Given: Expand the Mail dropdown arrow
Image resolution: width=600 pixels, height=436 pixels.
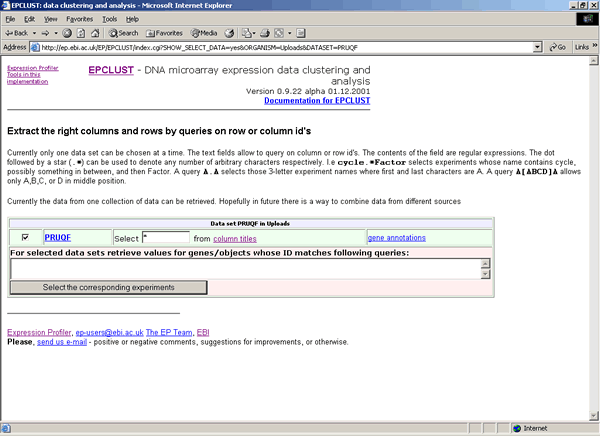Looking at the screenshot, I should point(254,33).
